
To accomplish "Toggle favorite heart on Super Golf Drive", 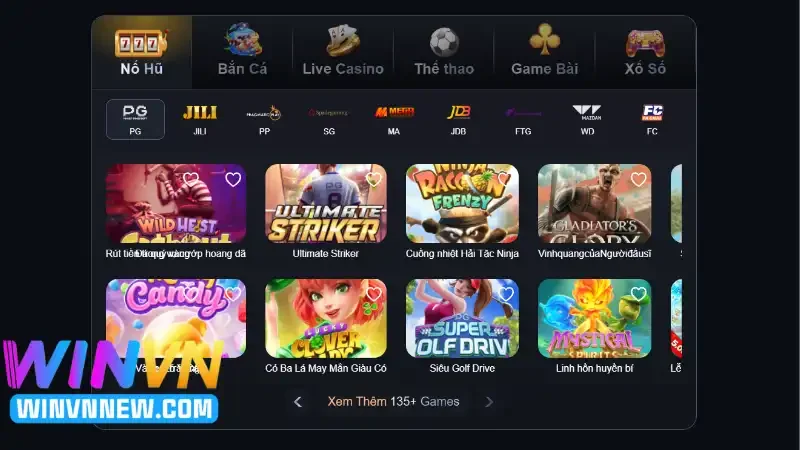I will tap(506, 293).
